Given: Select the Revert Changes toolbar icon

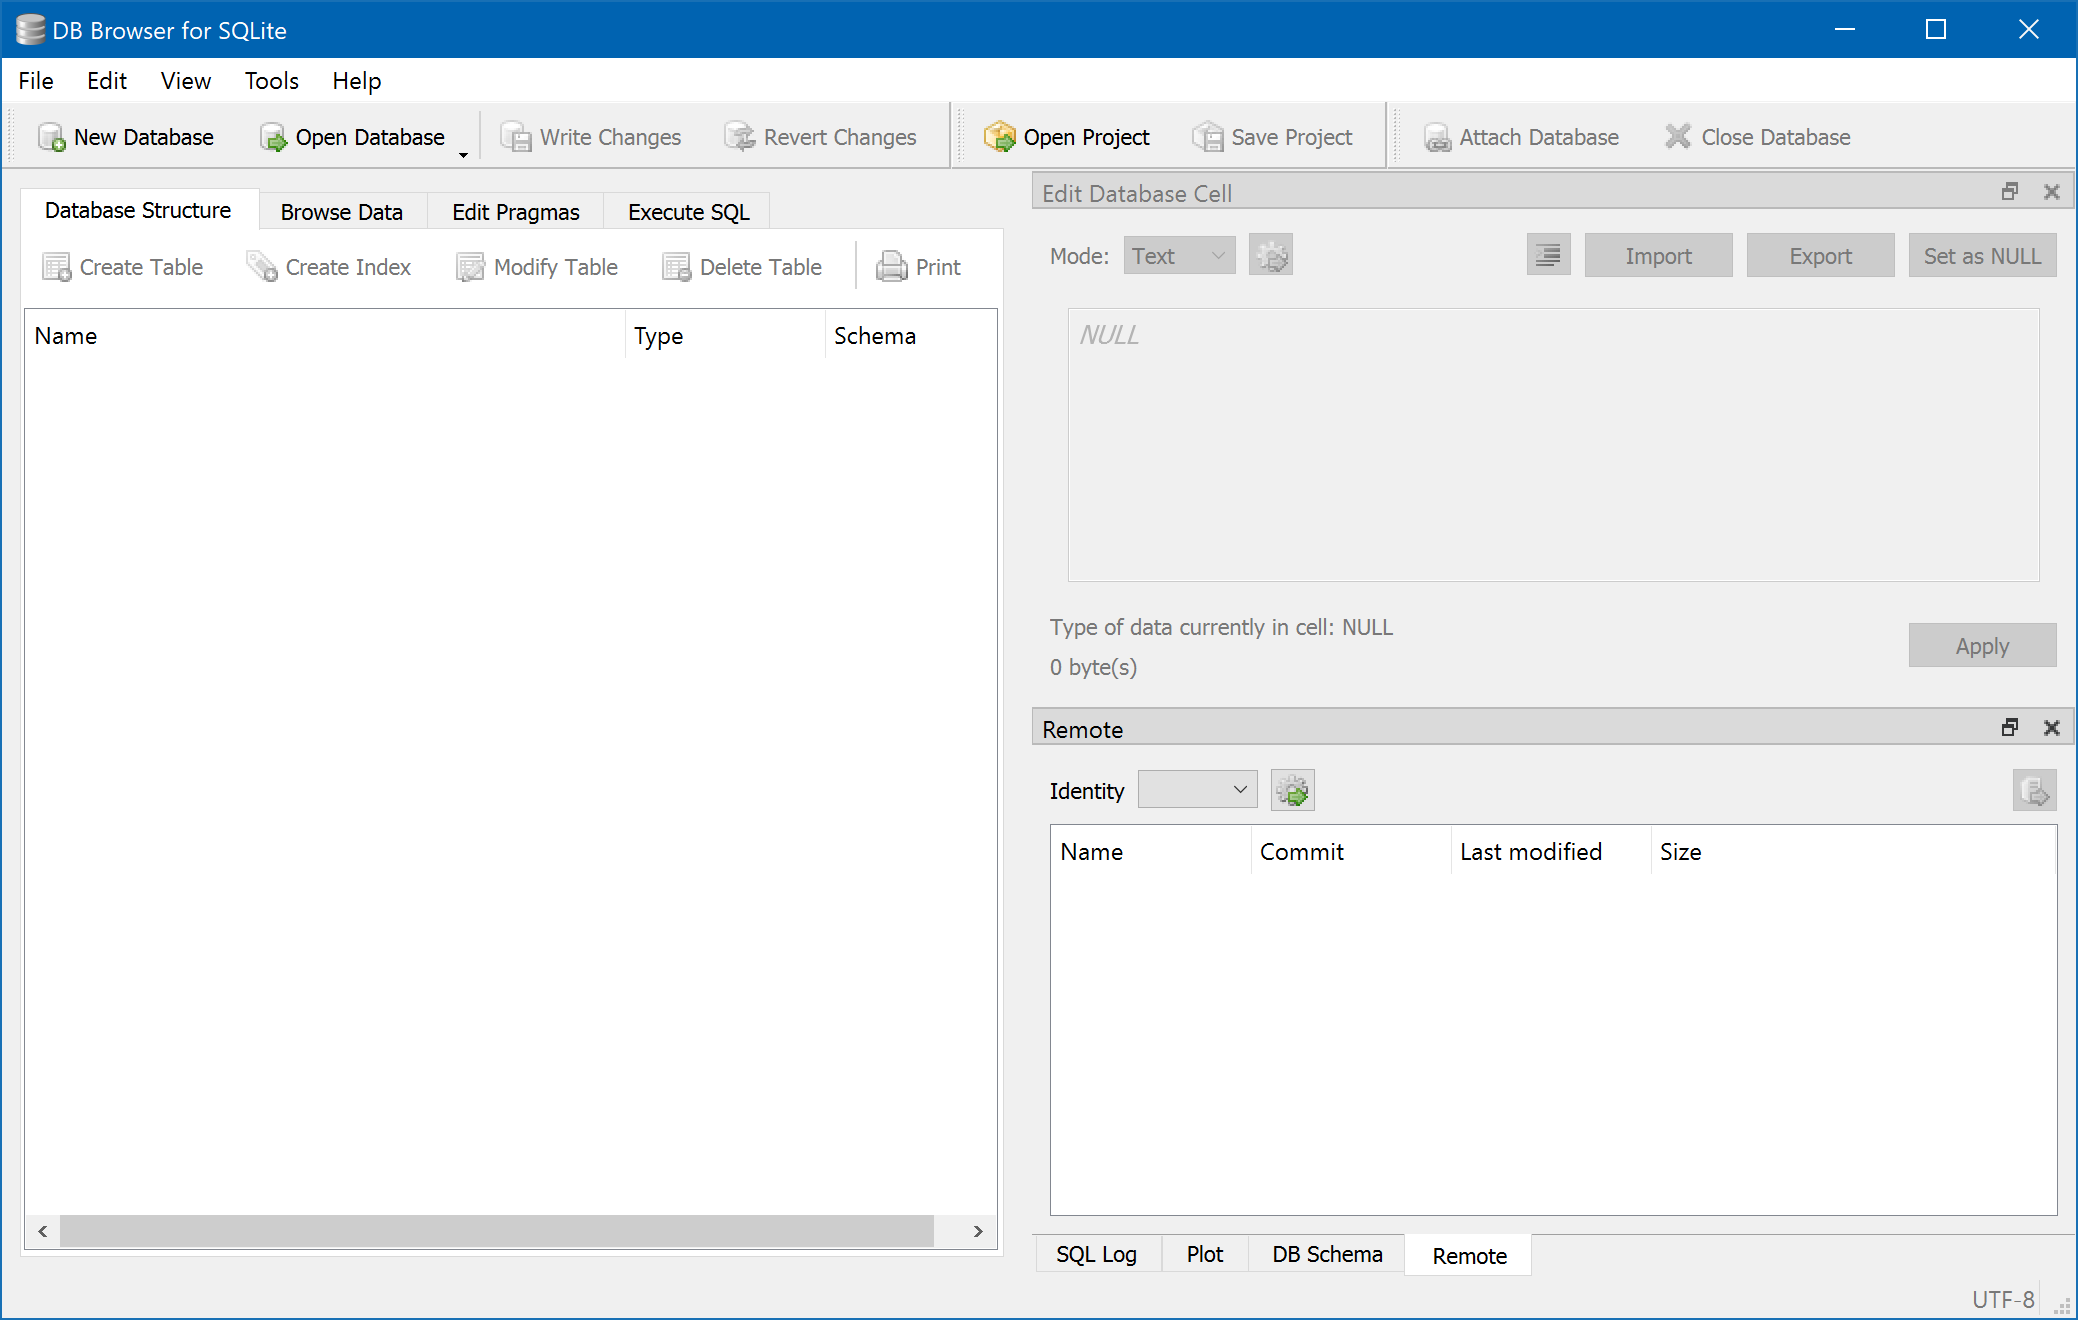Looking at the screenshot, I should click(822, 137).
